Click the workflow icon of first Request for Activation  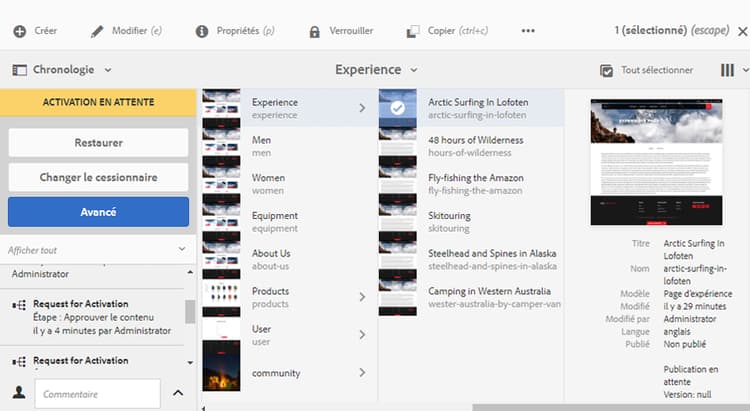19,305
